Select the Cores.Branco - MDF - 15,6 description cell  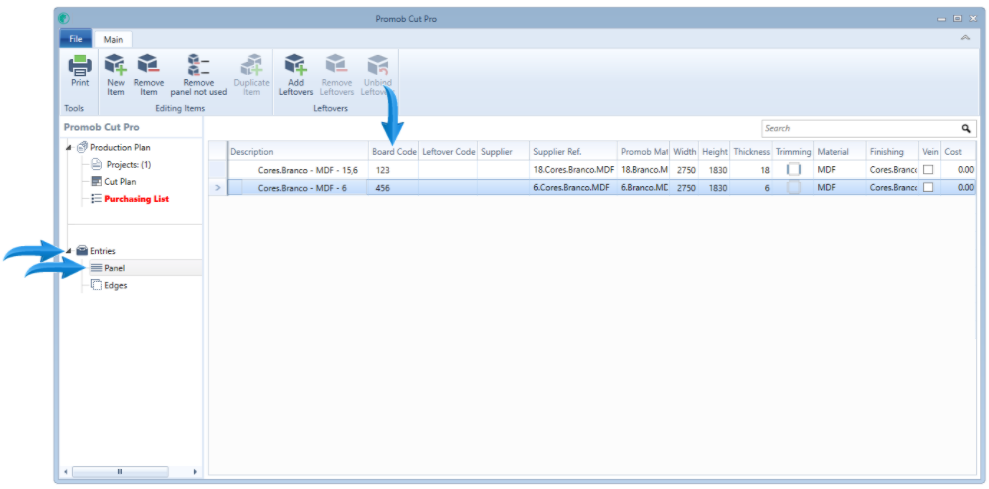click(x=298, y=170)
